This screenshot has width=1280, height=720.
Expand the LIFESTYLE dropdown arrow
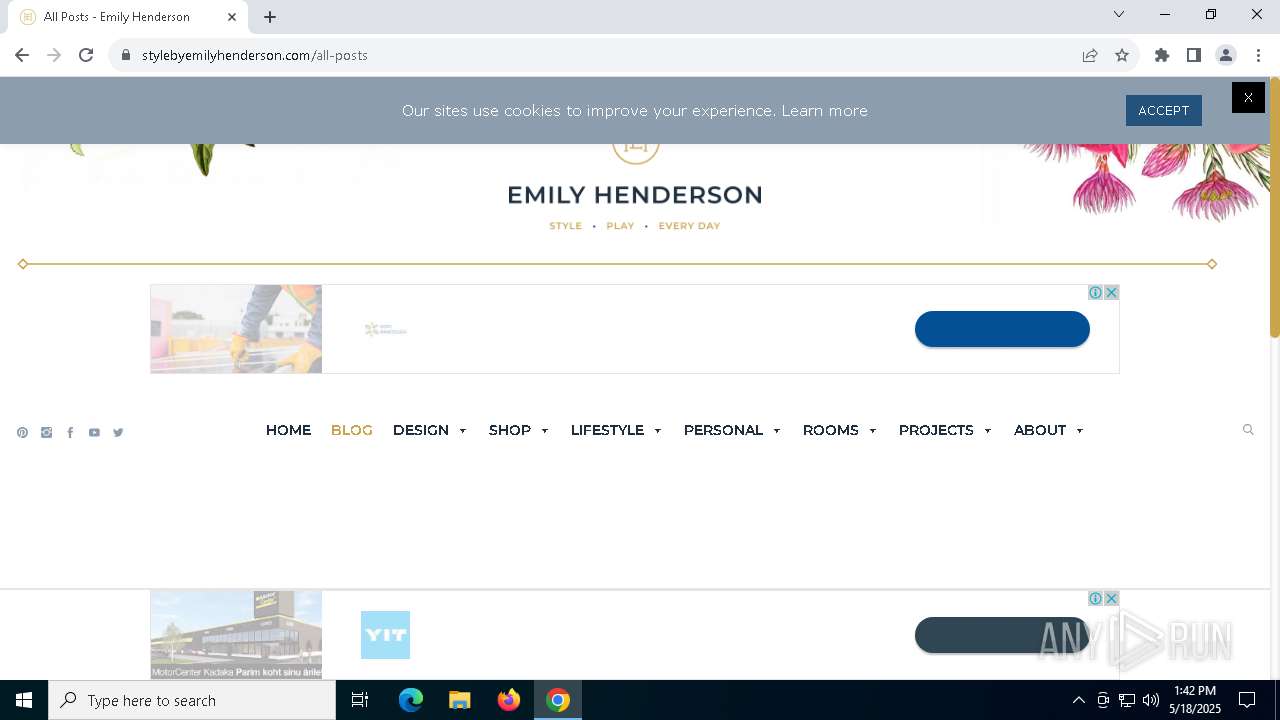tap(658, 431)
